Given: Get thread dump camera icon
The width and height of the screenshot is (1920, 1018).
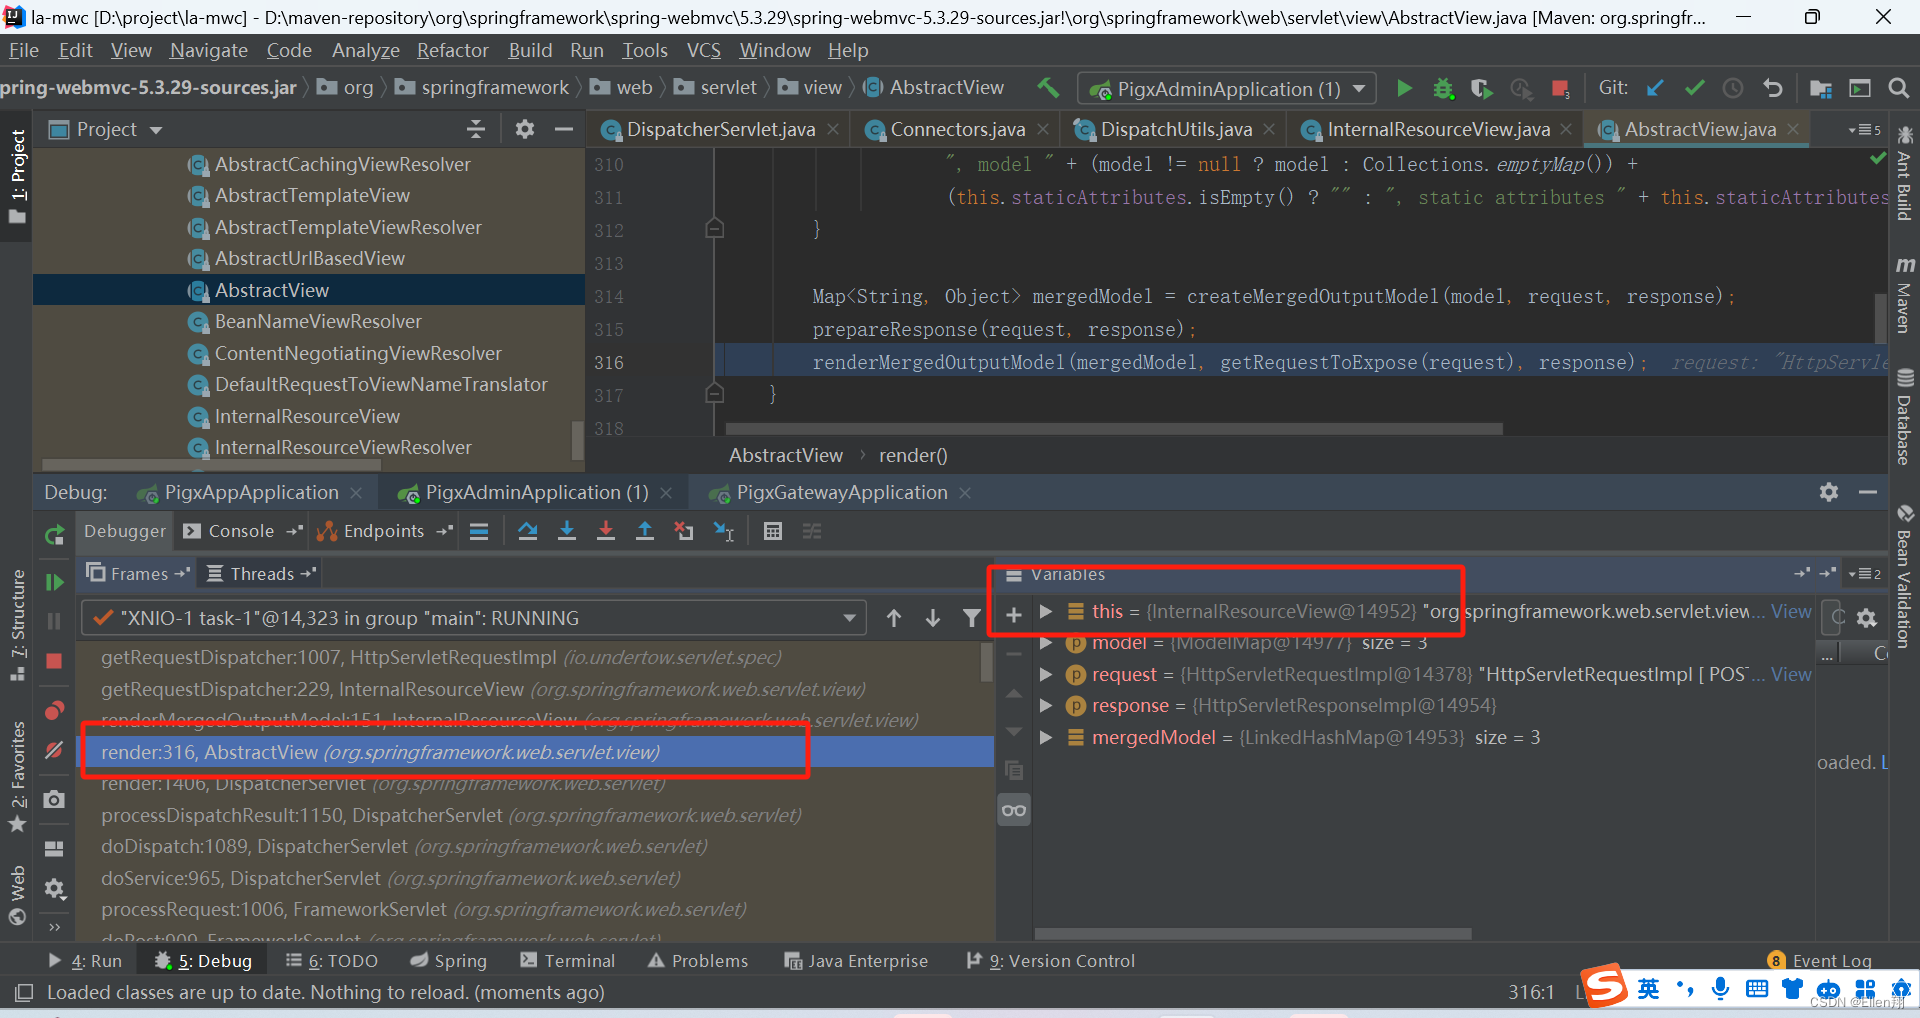Looking at the screenshot, I should pyautogui.click(x=54, y=799).
